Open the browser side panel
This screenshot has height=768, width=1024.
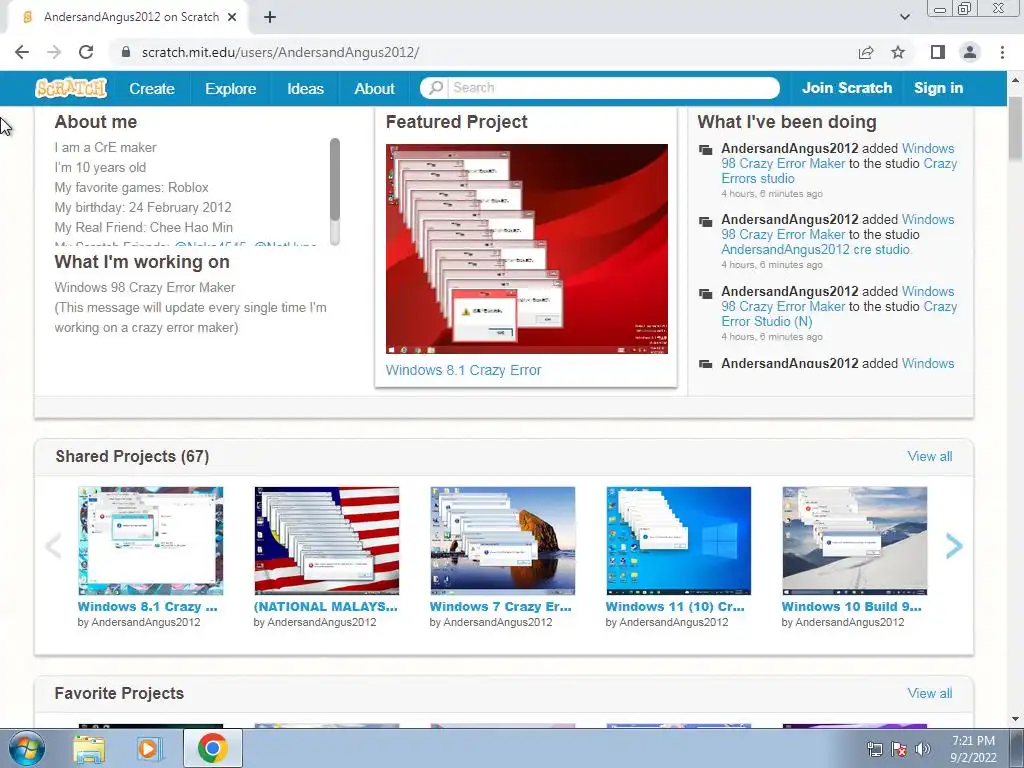[938, 52]
